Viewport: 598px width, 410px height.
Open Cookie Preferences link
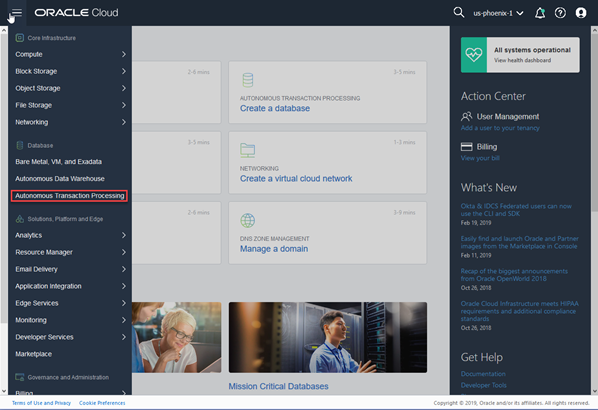click(x=102, y=403)
